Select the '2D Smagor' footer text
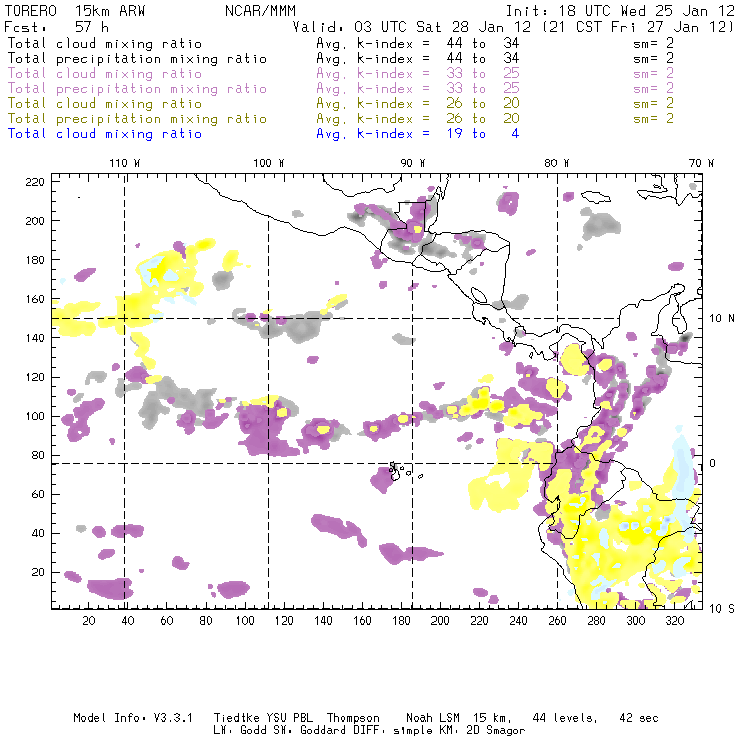 (x=496, y=731)
